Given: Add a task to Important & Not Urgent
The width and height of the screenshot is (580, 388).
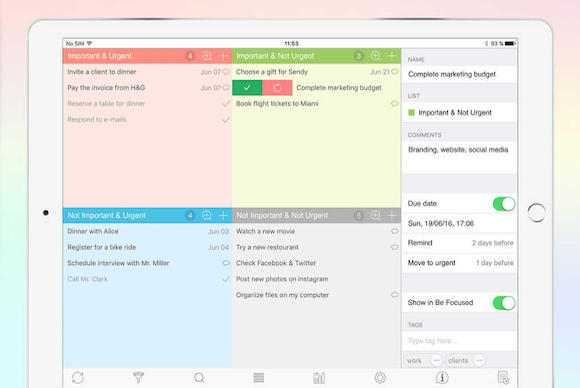Looking at the screenshot, I should click(392, 56).
